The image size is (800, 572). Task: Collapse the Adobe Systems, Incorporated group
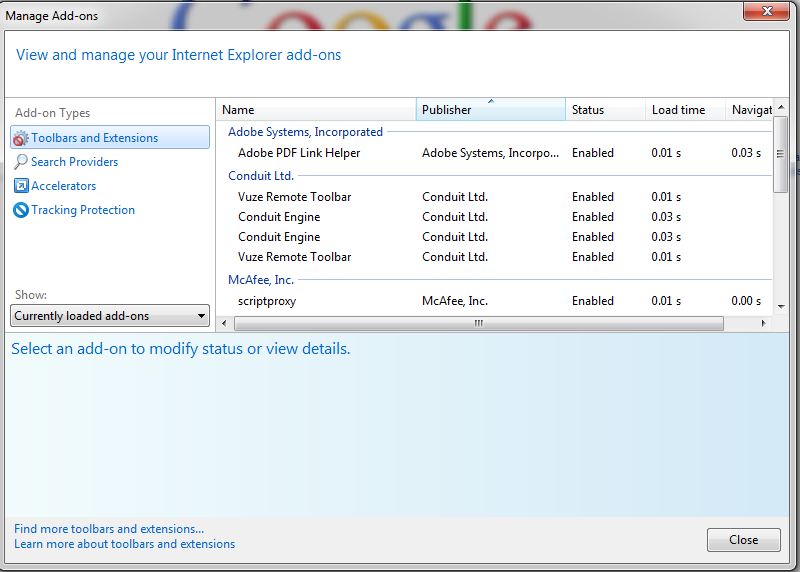(x=305, y=132)
